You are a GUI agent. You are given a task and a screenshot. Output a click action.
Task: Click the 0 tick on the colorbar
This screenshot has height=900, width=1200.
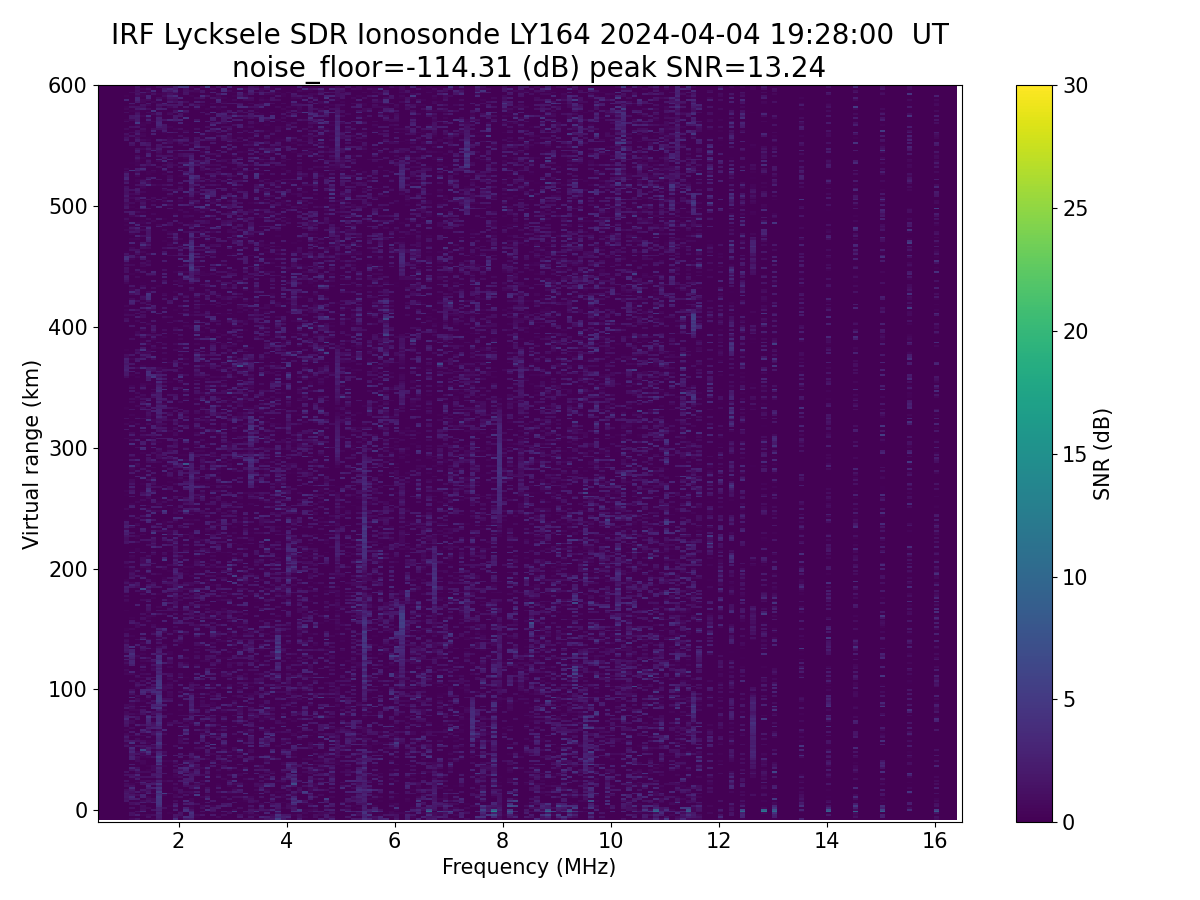1069,822
